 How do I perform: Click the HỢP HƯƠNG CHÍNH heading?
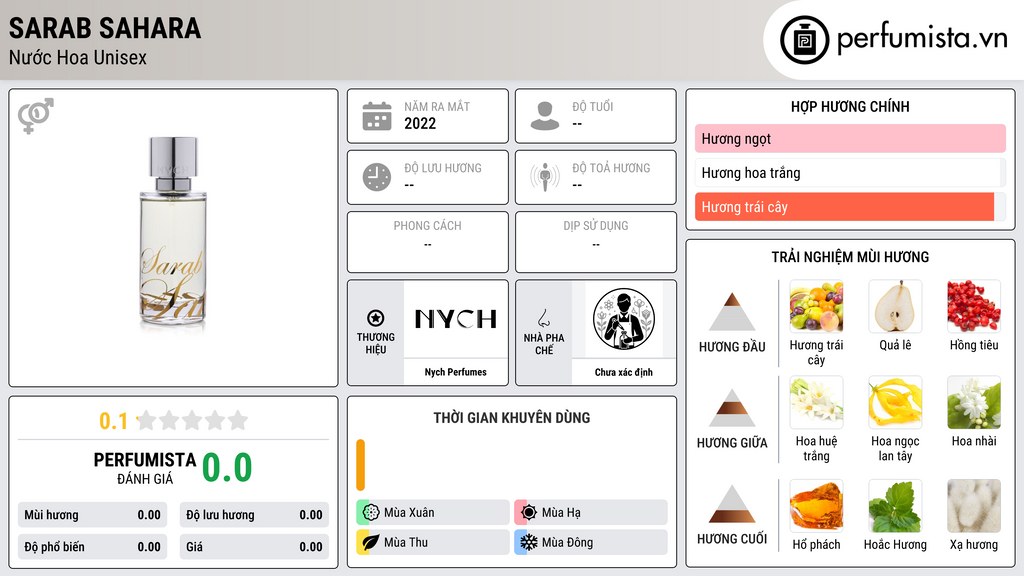click(x=850, y=106)
